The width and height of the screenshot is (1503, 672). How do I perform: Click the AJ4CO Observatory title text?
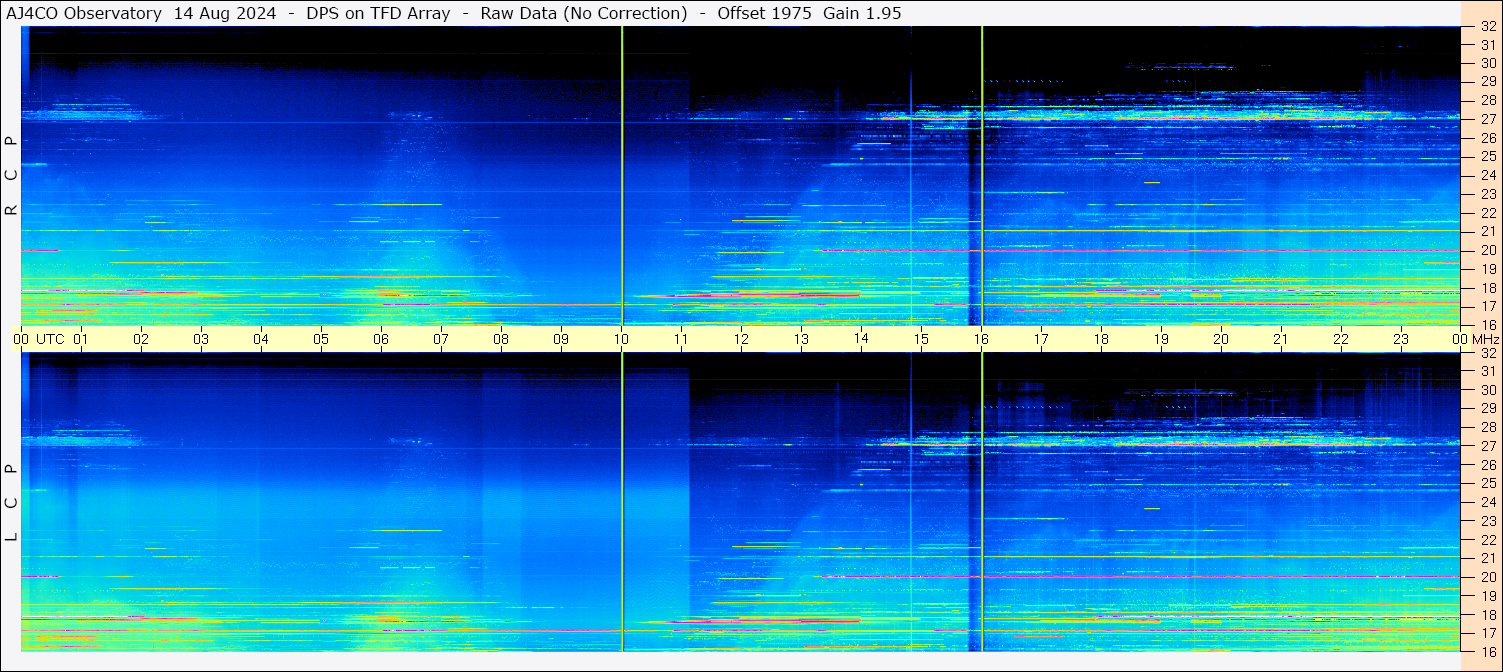click(x=84, y=13)
